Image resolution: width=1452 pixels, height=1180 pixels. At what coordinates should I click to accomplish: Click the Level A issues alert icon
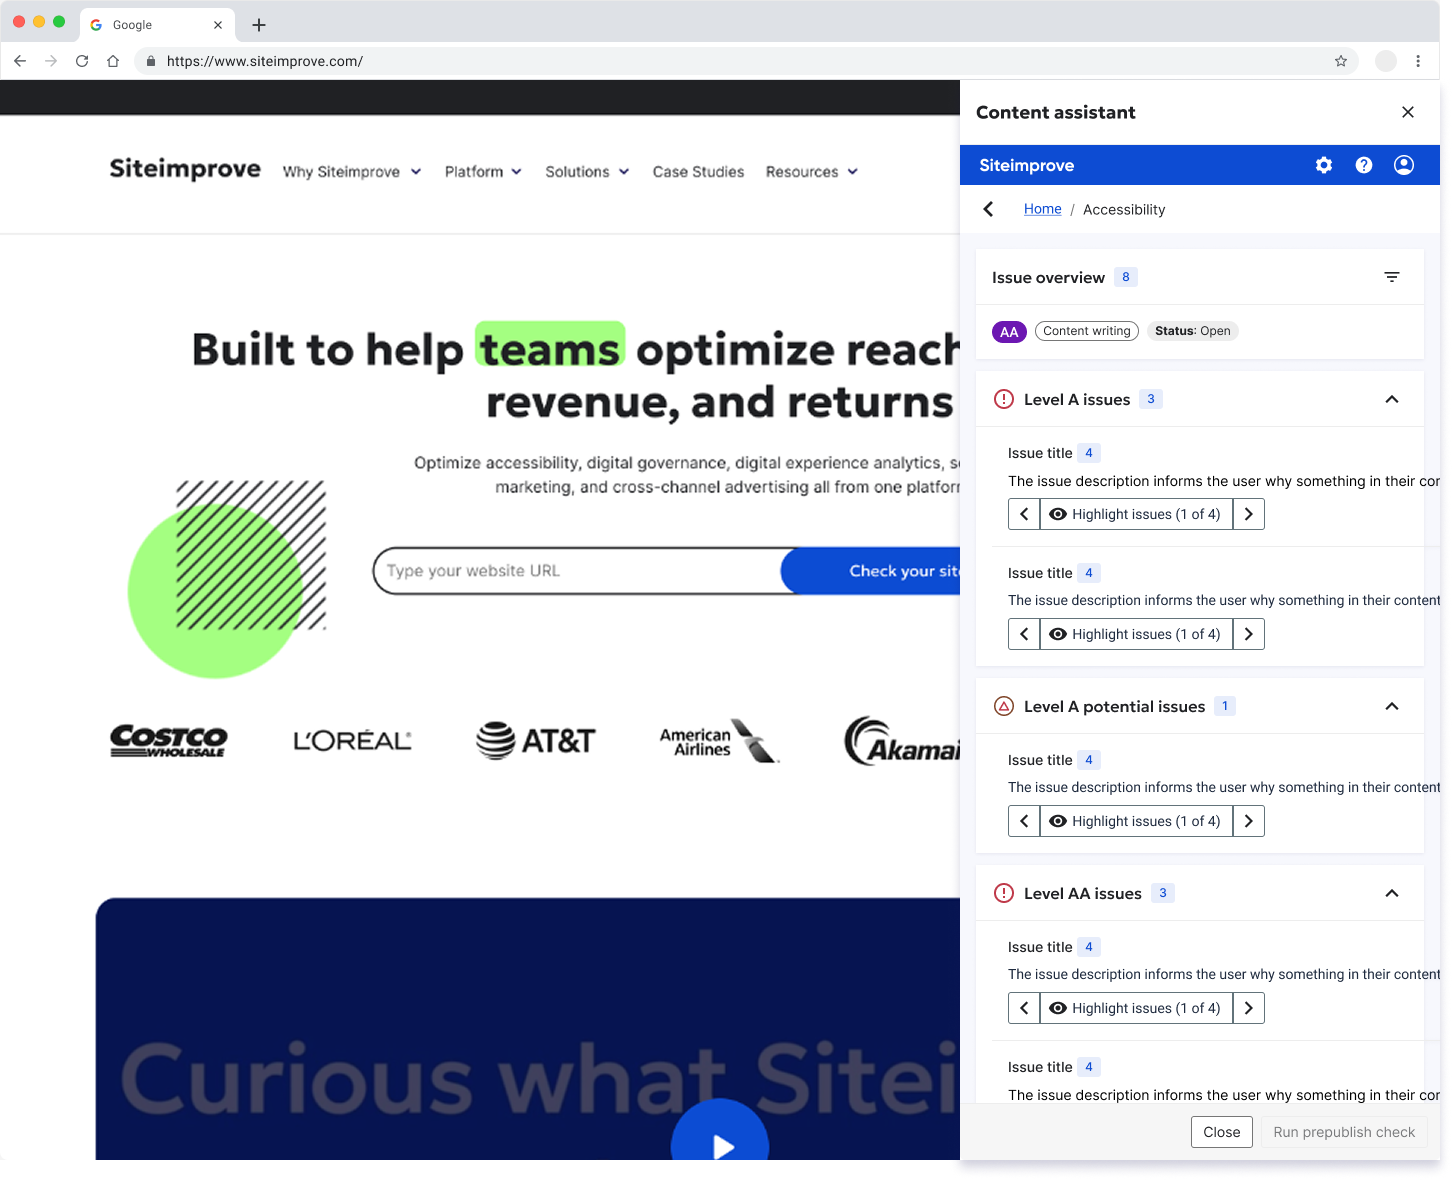[x=1003, y=399]
